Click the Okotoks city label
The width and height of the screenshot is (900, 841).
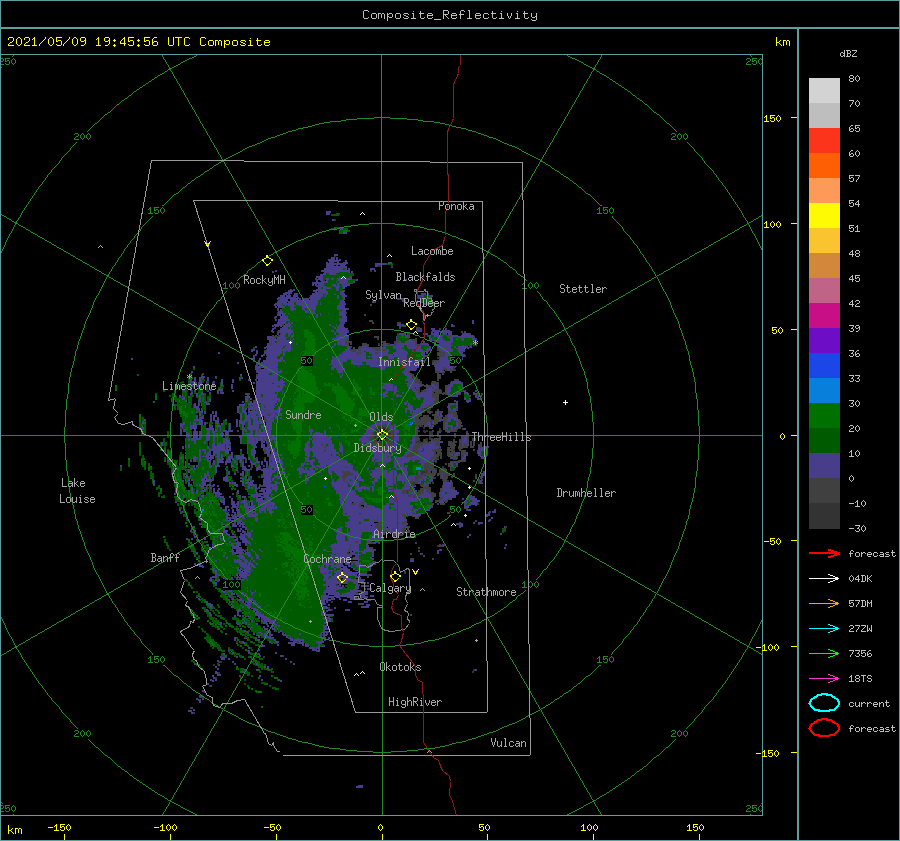[400, 667]
